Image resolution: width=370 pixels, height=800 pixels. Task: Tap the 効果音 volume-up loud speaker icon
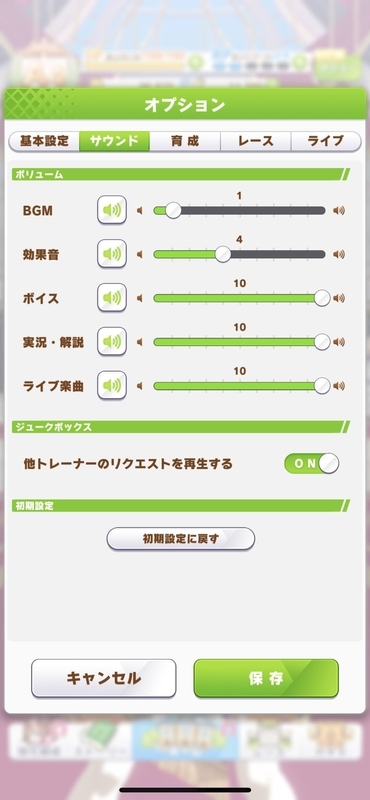pyautogui.click(x=339, y=254)
